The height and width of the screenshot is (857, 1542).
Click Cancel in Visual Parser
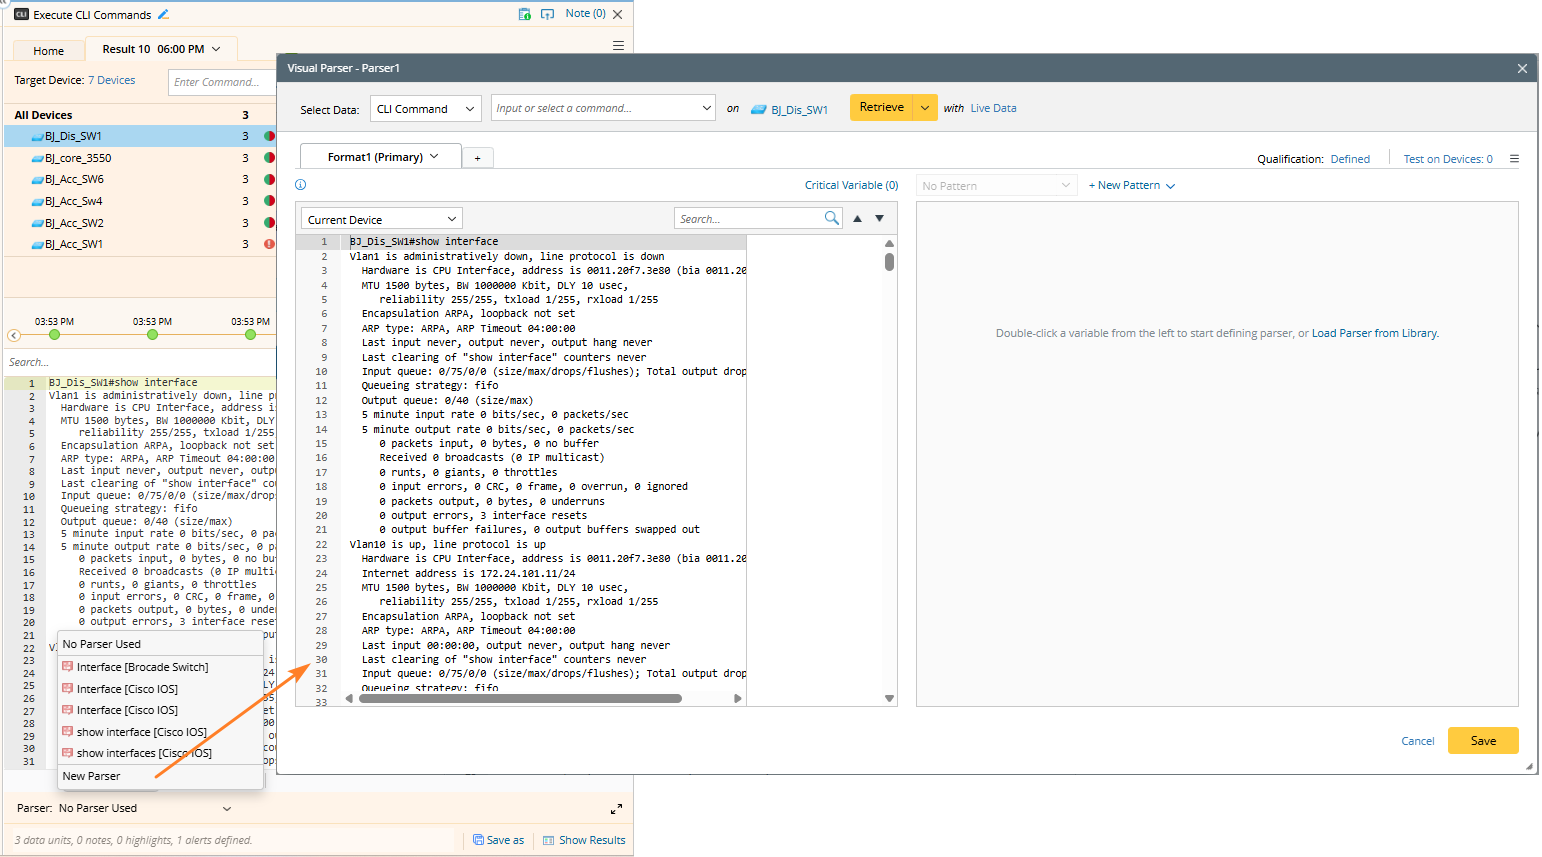(x=1418, y=741)
